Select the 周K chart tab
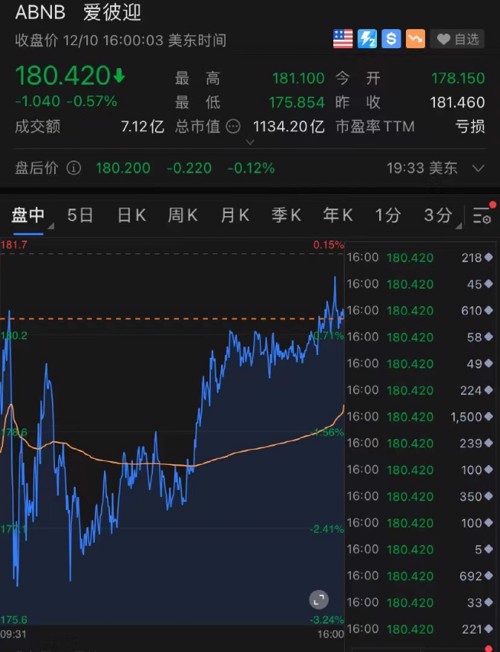The width and height of the screenshot is (500, 652). [183, 215]
